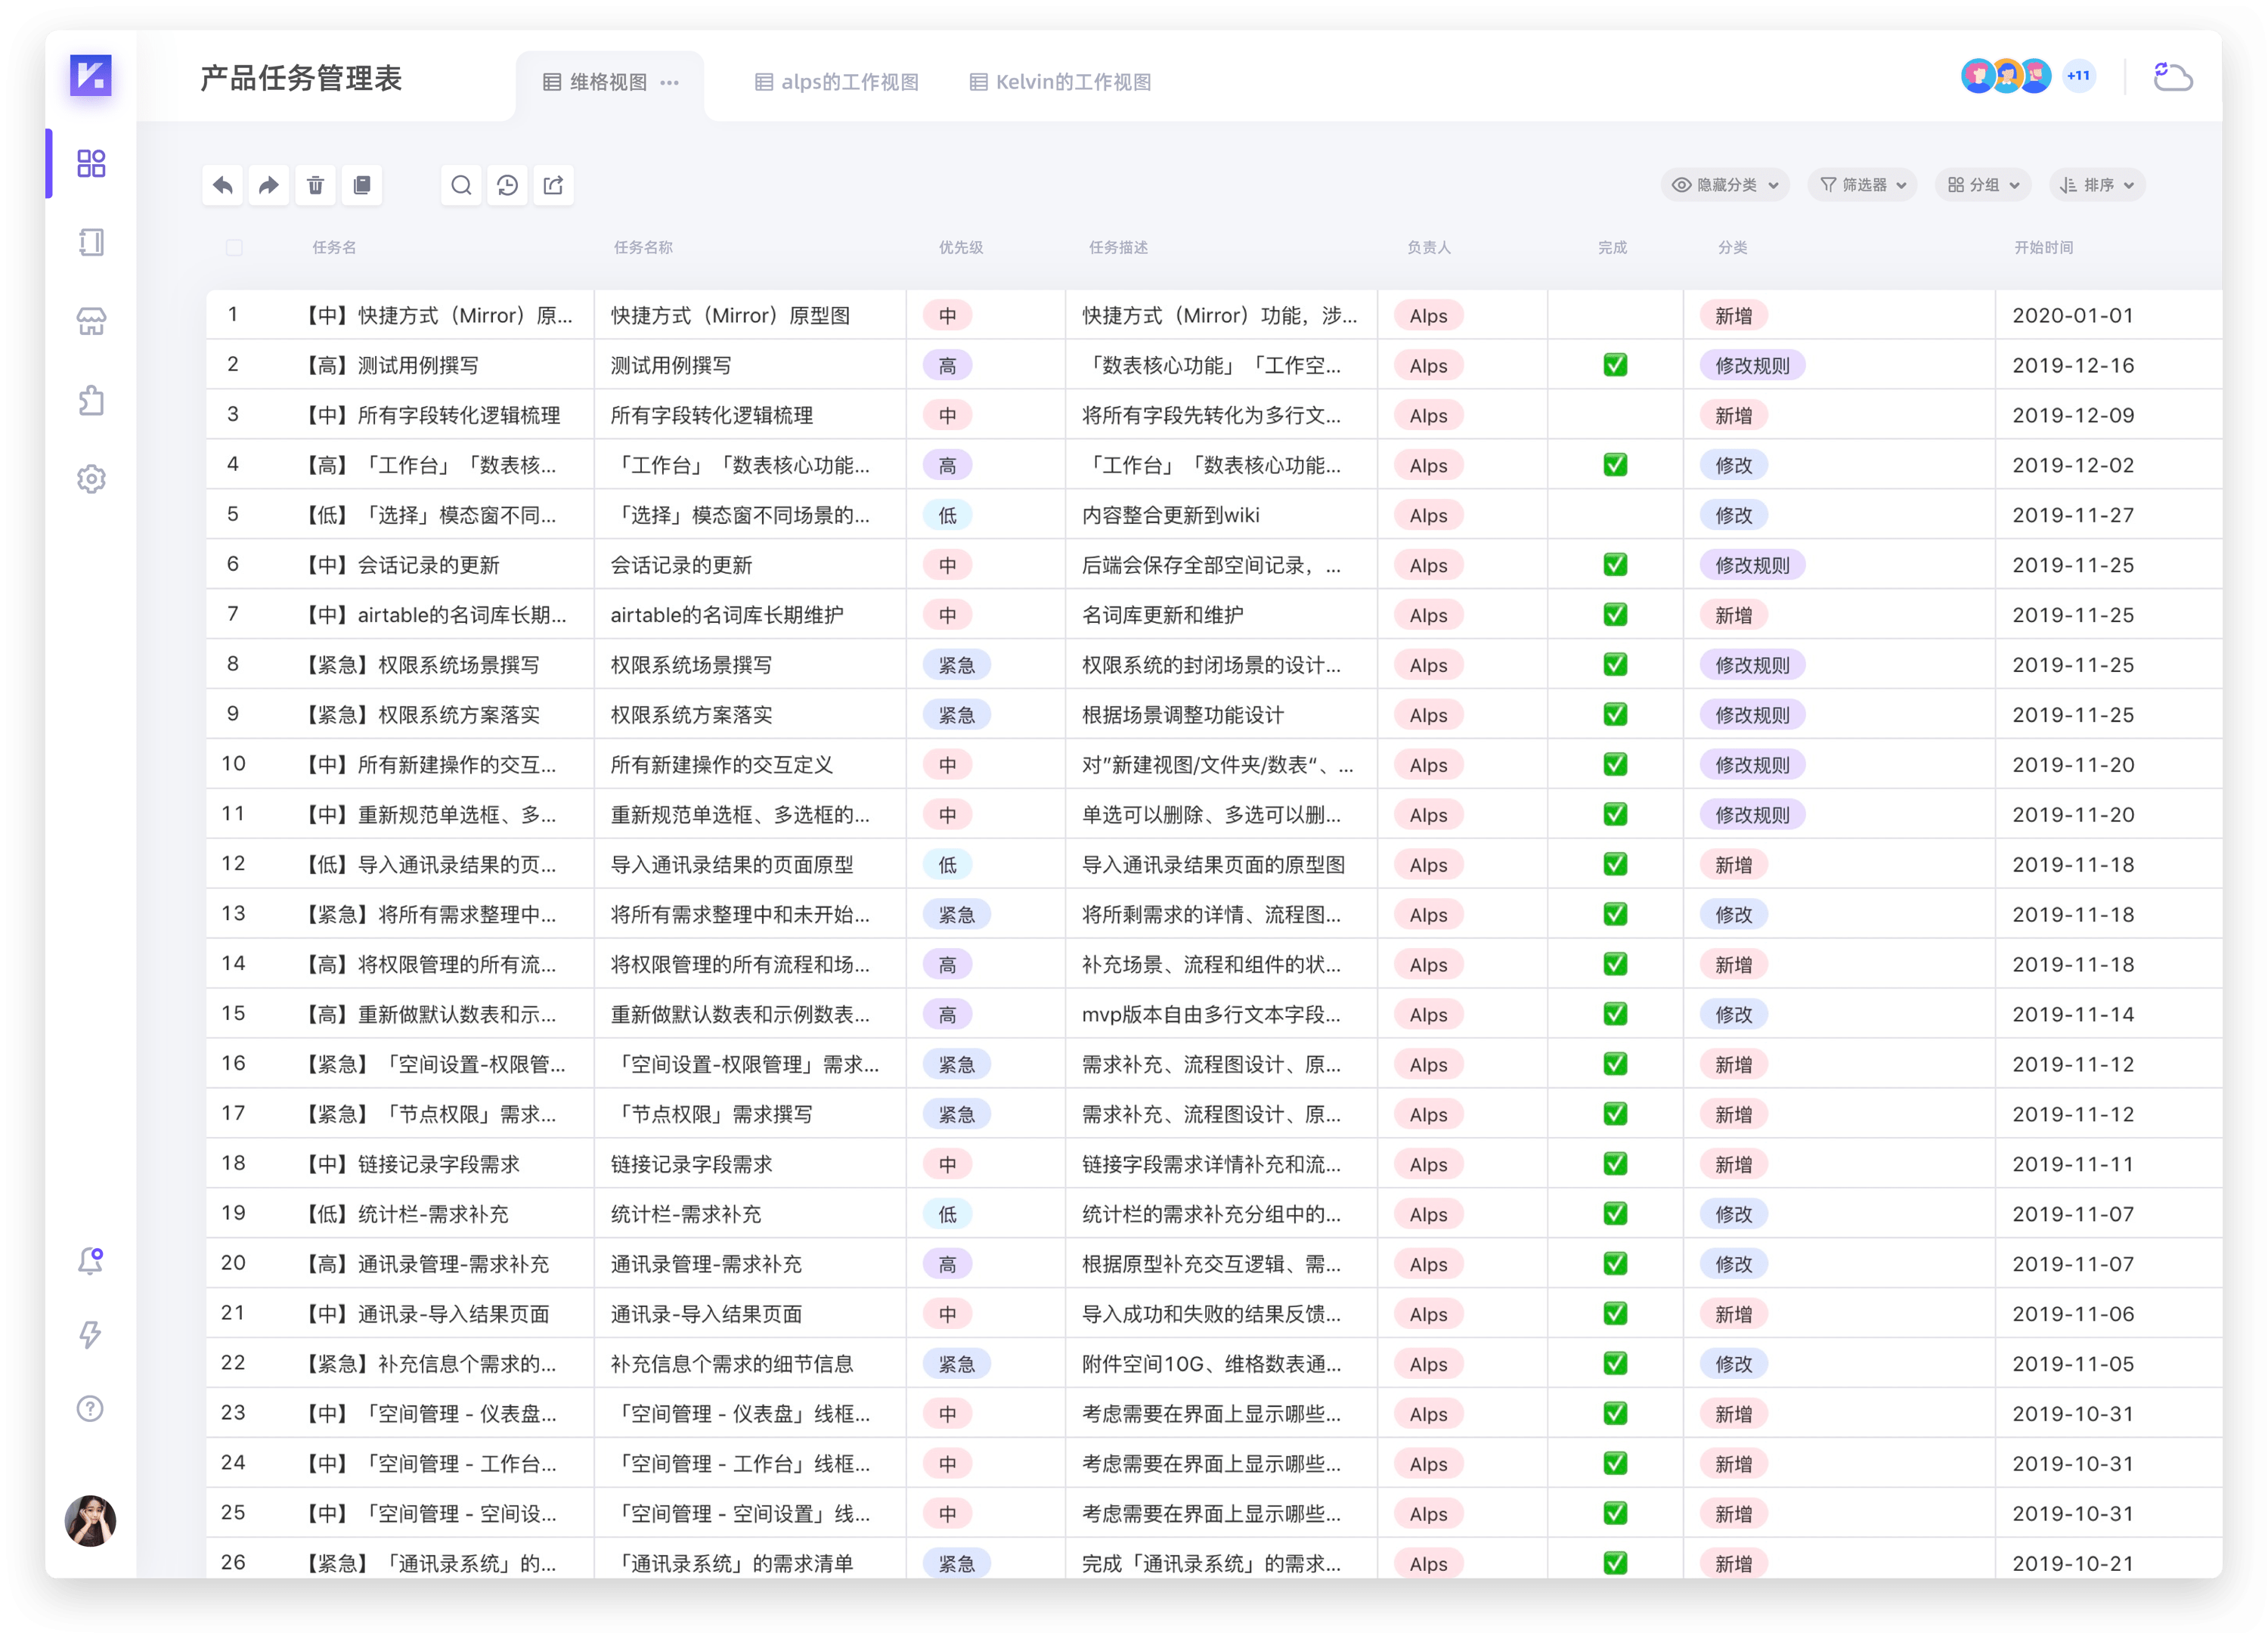The image size is (2268, 1639).
Task: Click 紧急 priority tag in row 8
Action: click(x=956, y=665)
